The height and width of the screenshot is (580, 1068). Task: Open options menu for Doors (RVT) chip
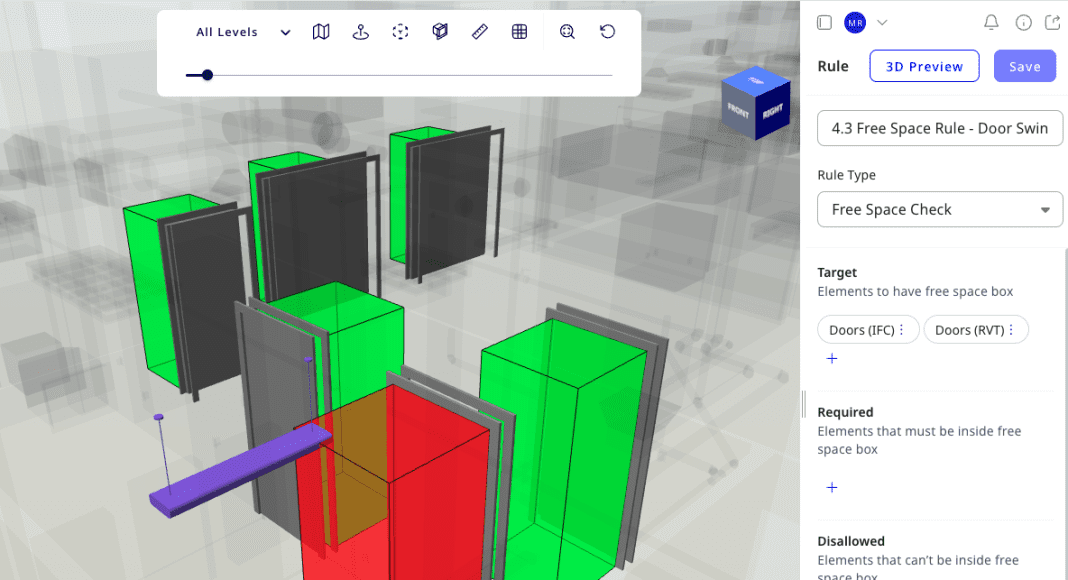coord(1010,330)
